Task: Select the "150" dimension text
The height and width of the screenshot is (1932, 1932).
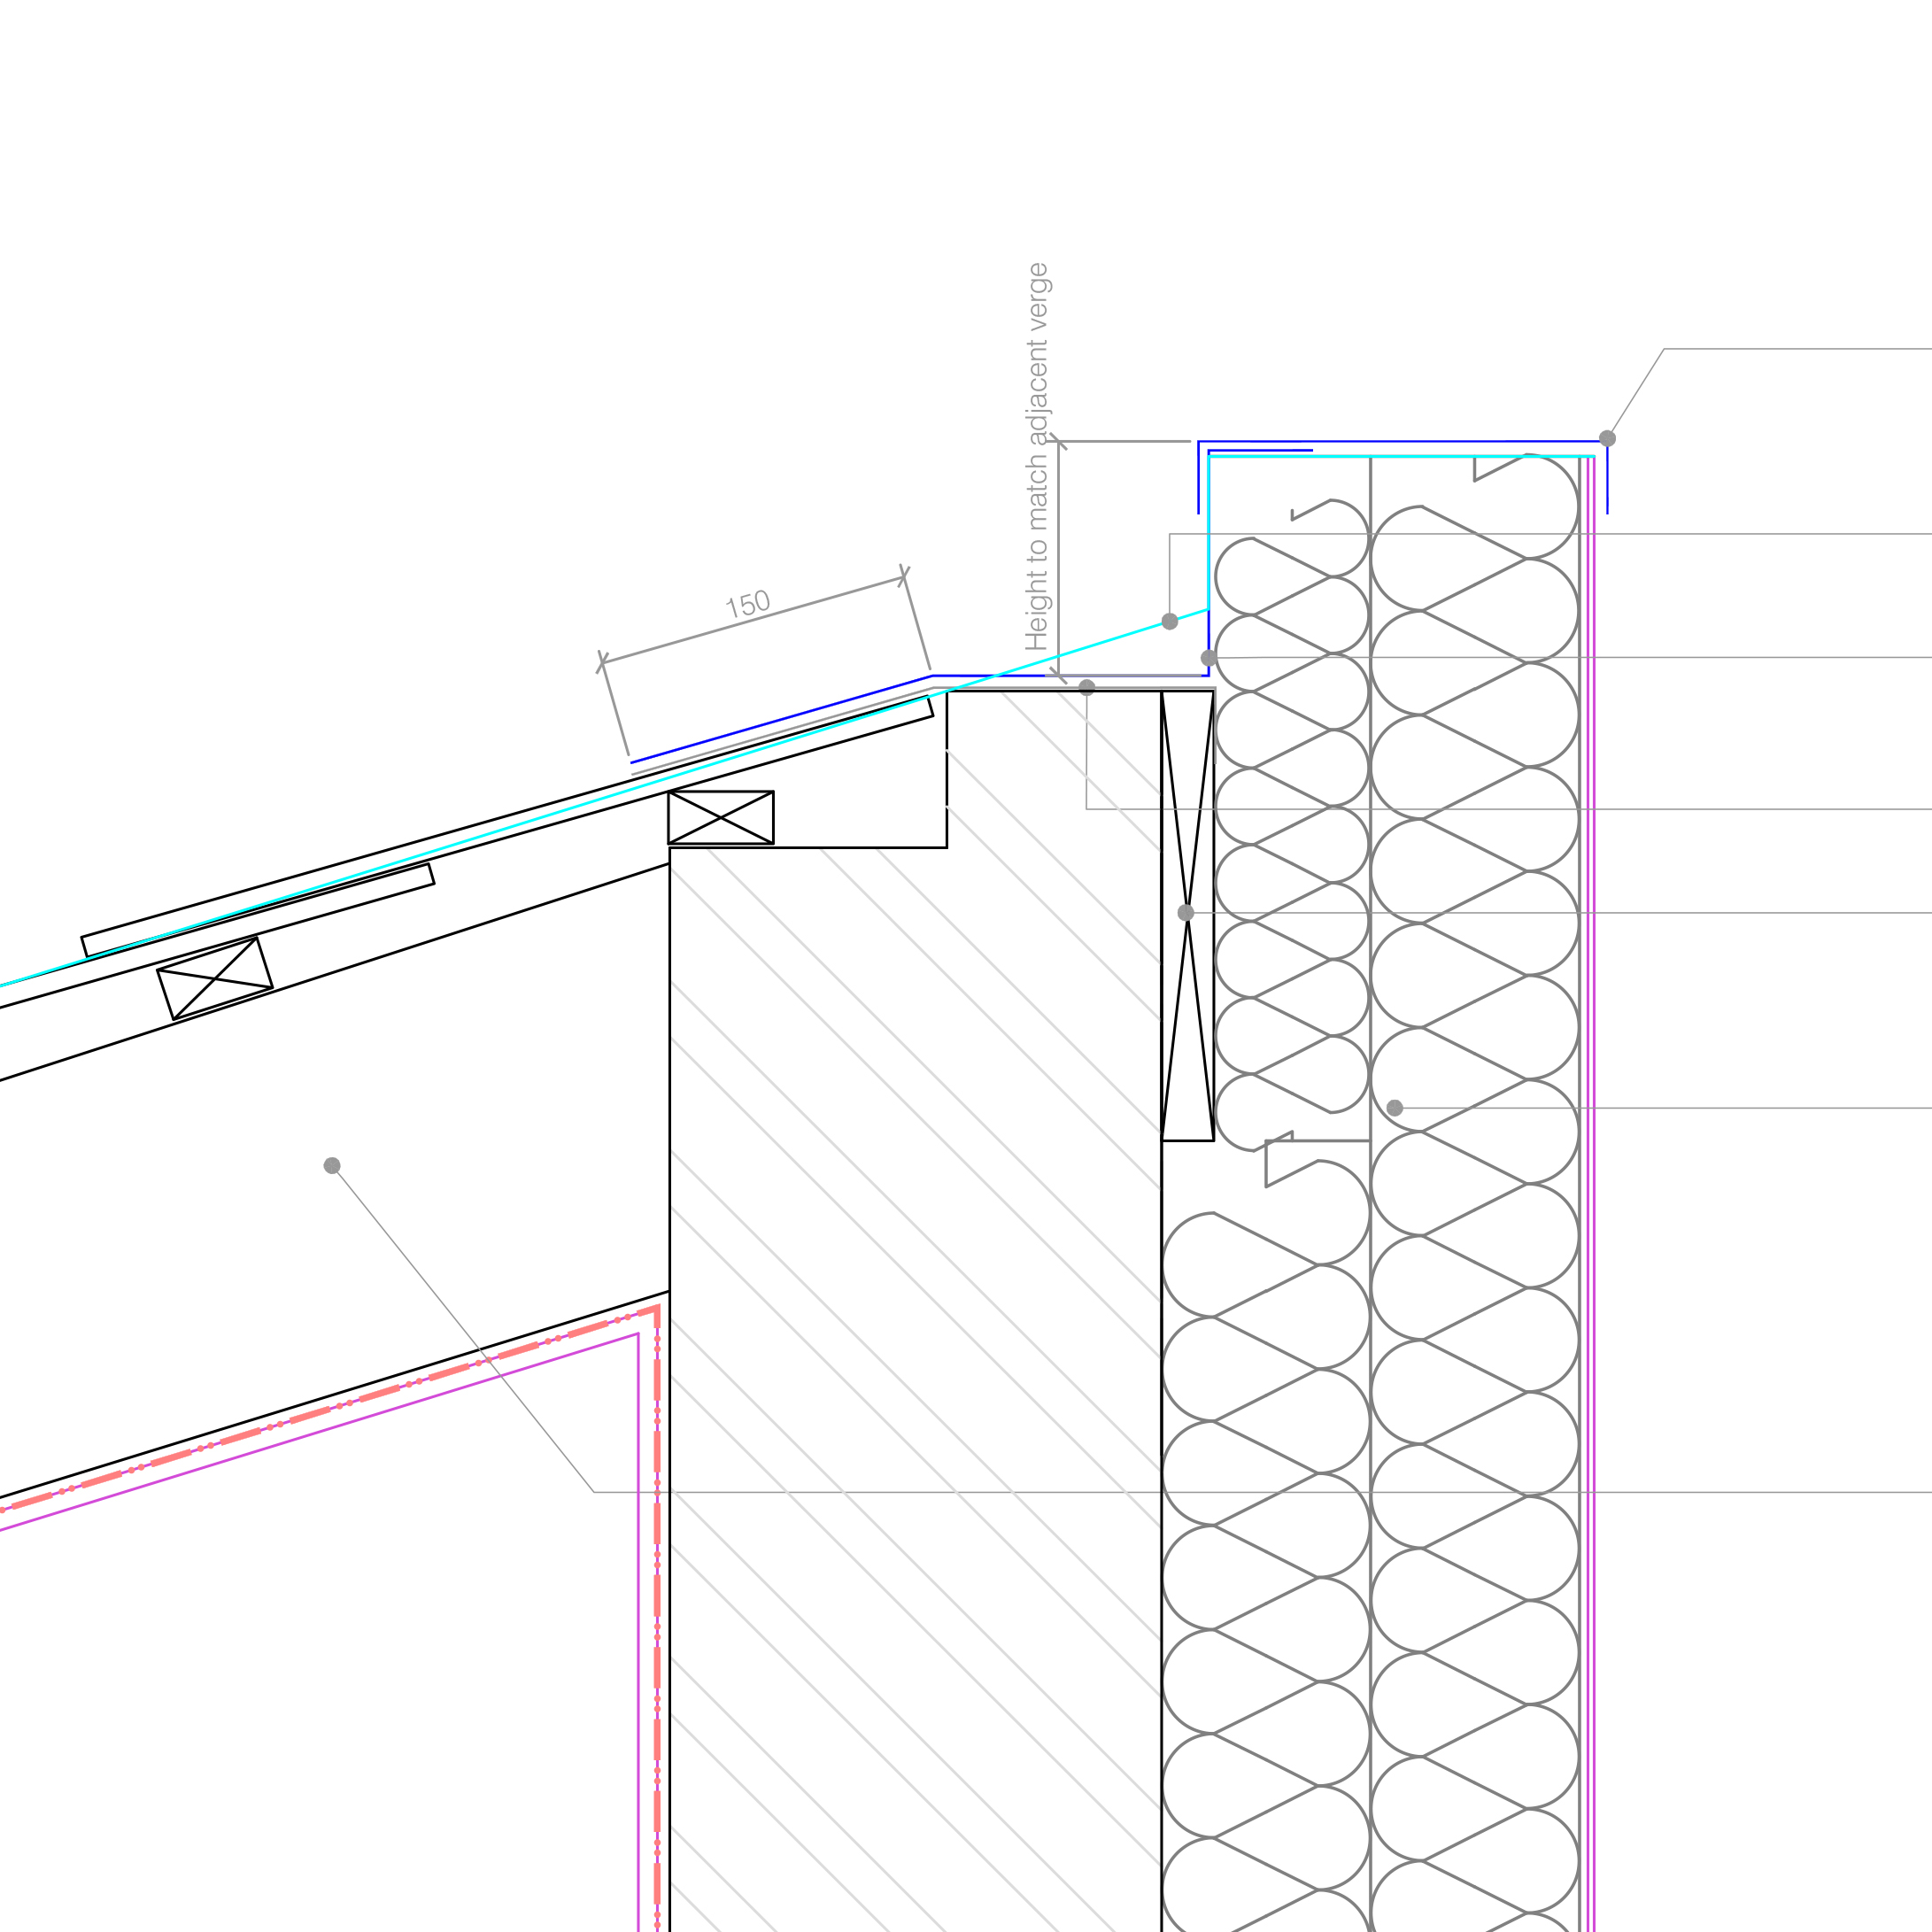Action: click(x=748, y=604)
